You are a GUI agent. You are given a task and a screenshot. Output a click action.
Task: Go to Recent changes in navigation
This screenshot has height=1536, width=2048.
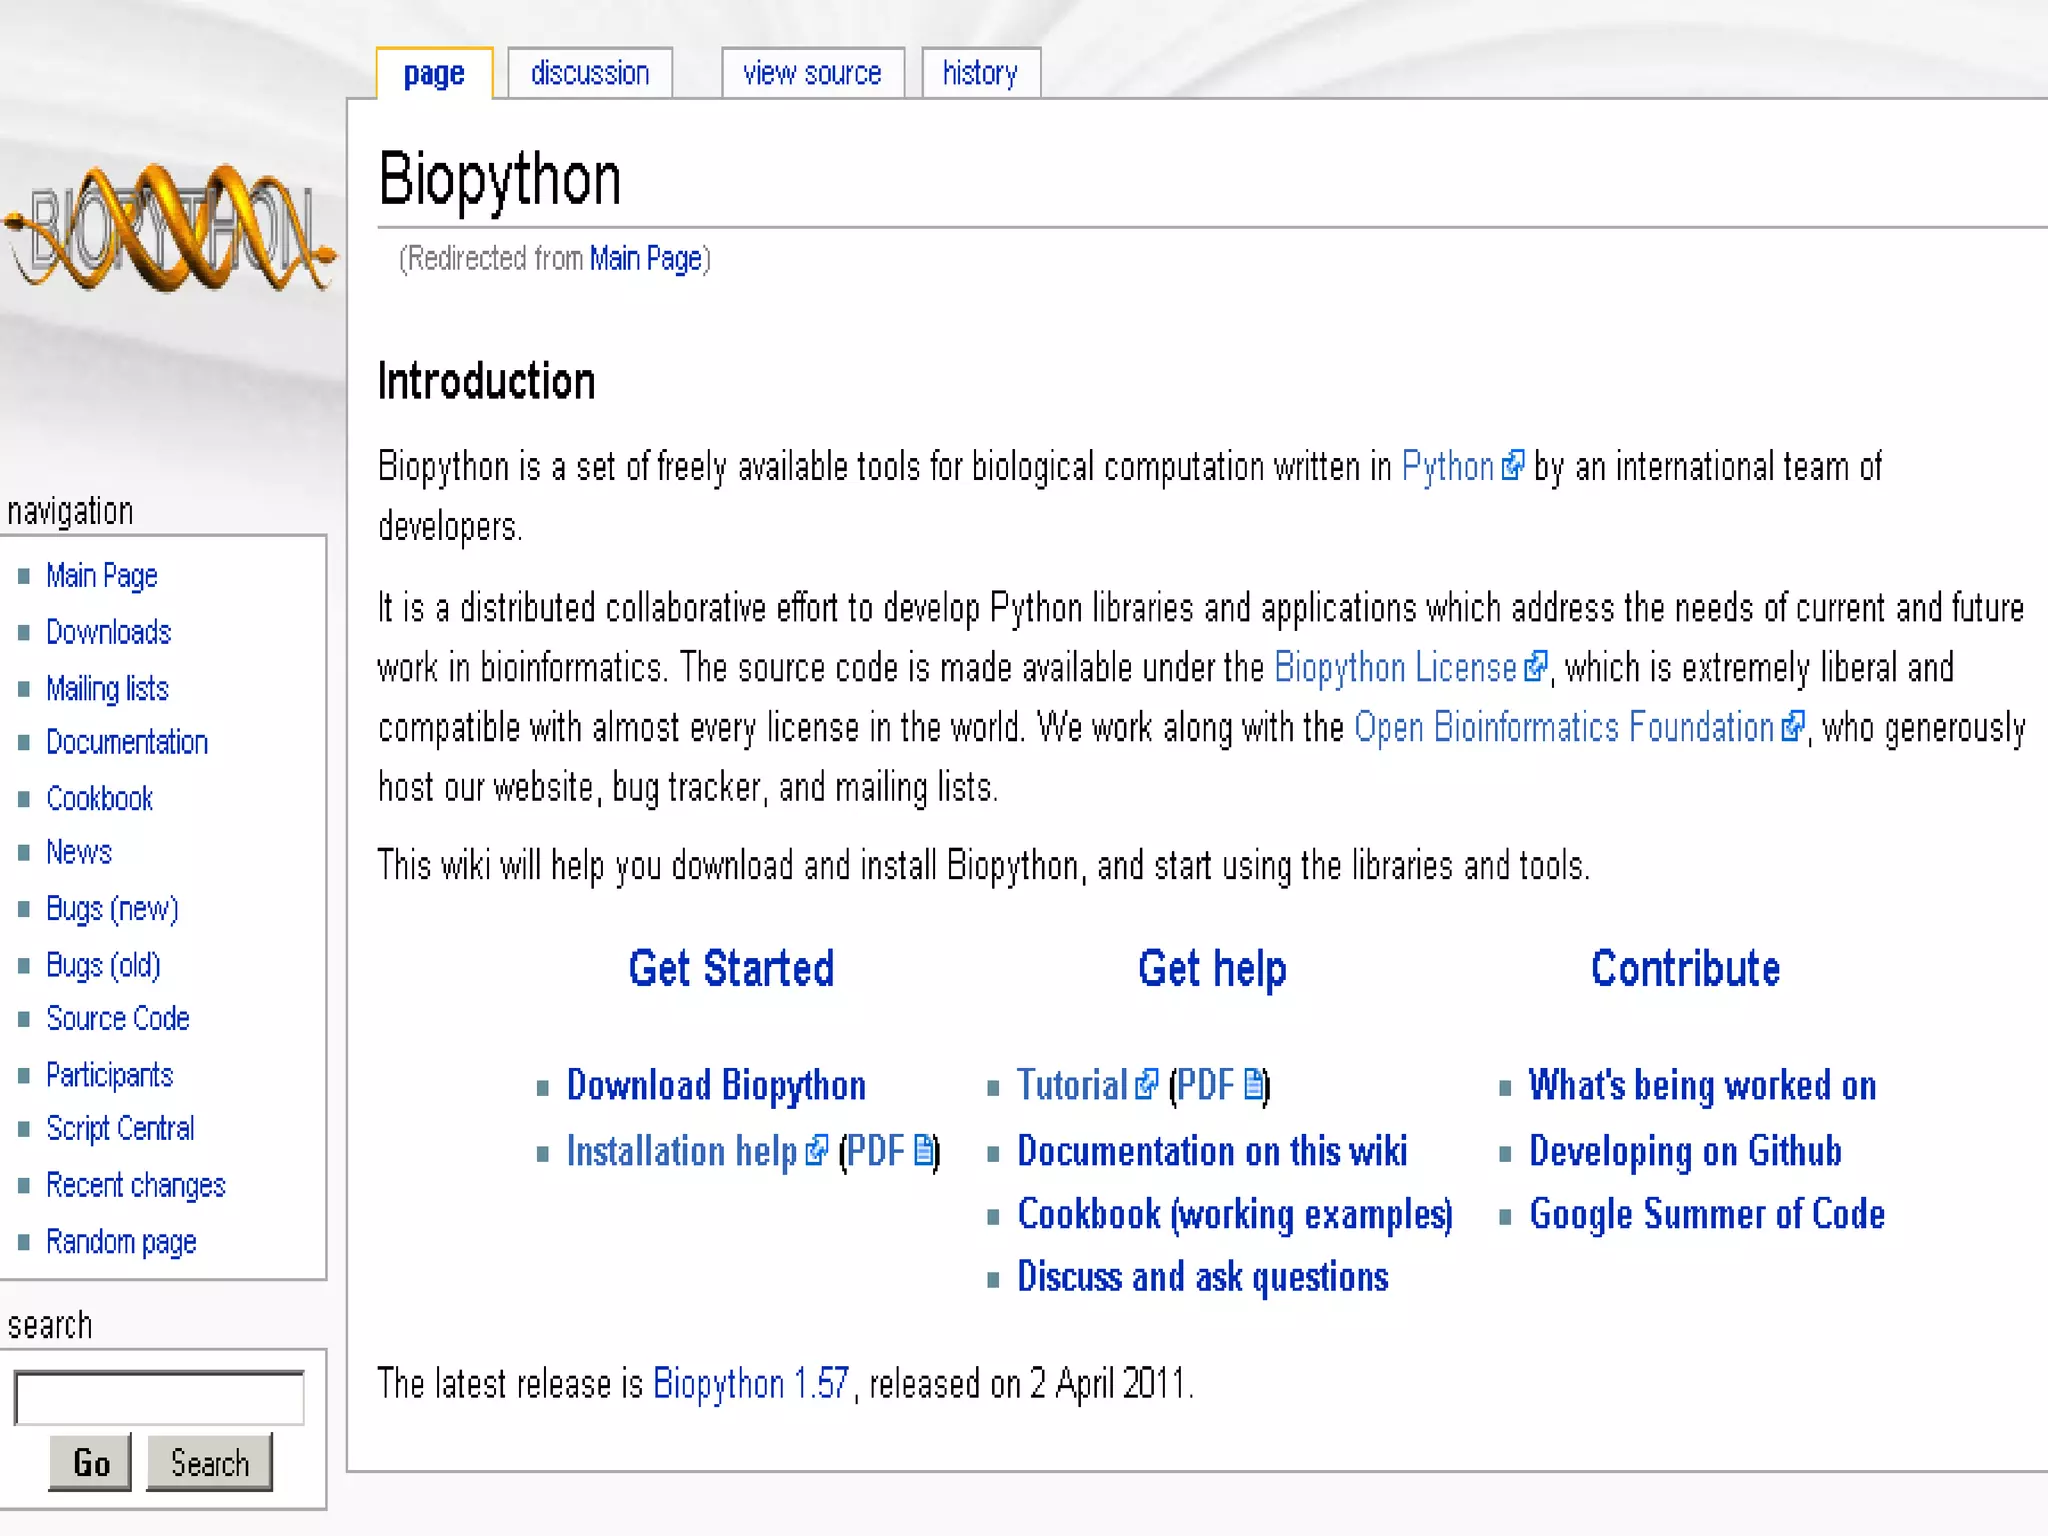pyautogui.click(x=136, y=1185)
